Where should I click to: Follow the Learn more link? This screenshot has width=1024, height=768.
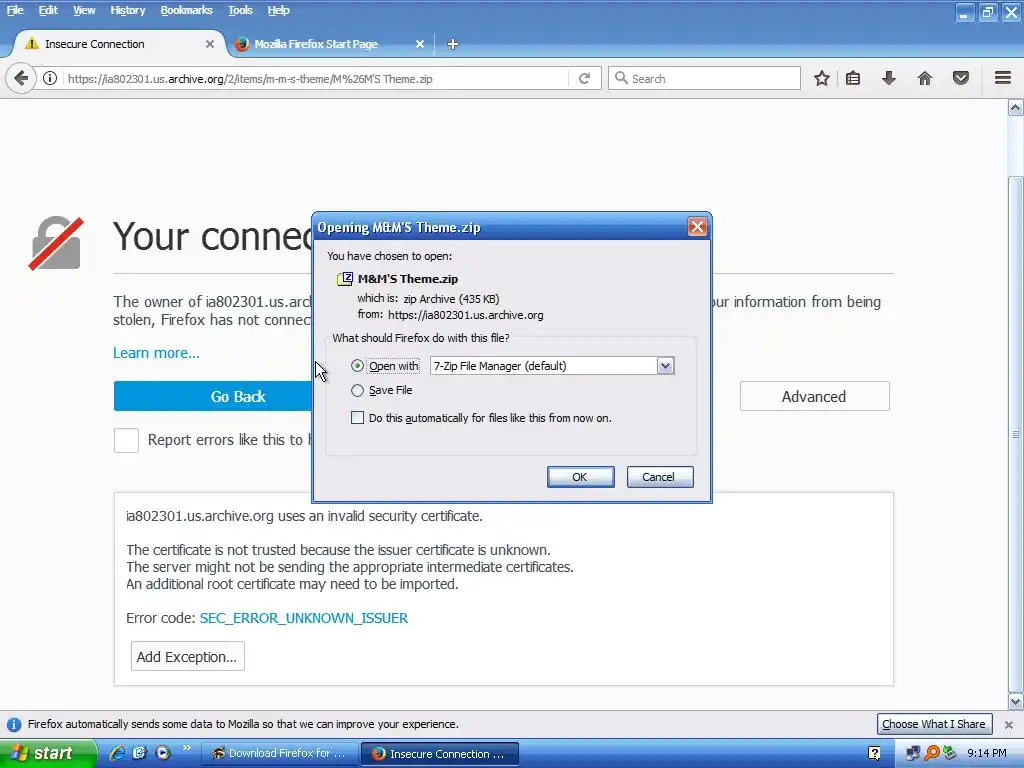(156, 353)
